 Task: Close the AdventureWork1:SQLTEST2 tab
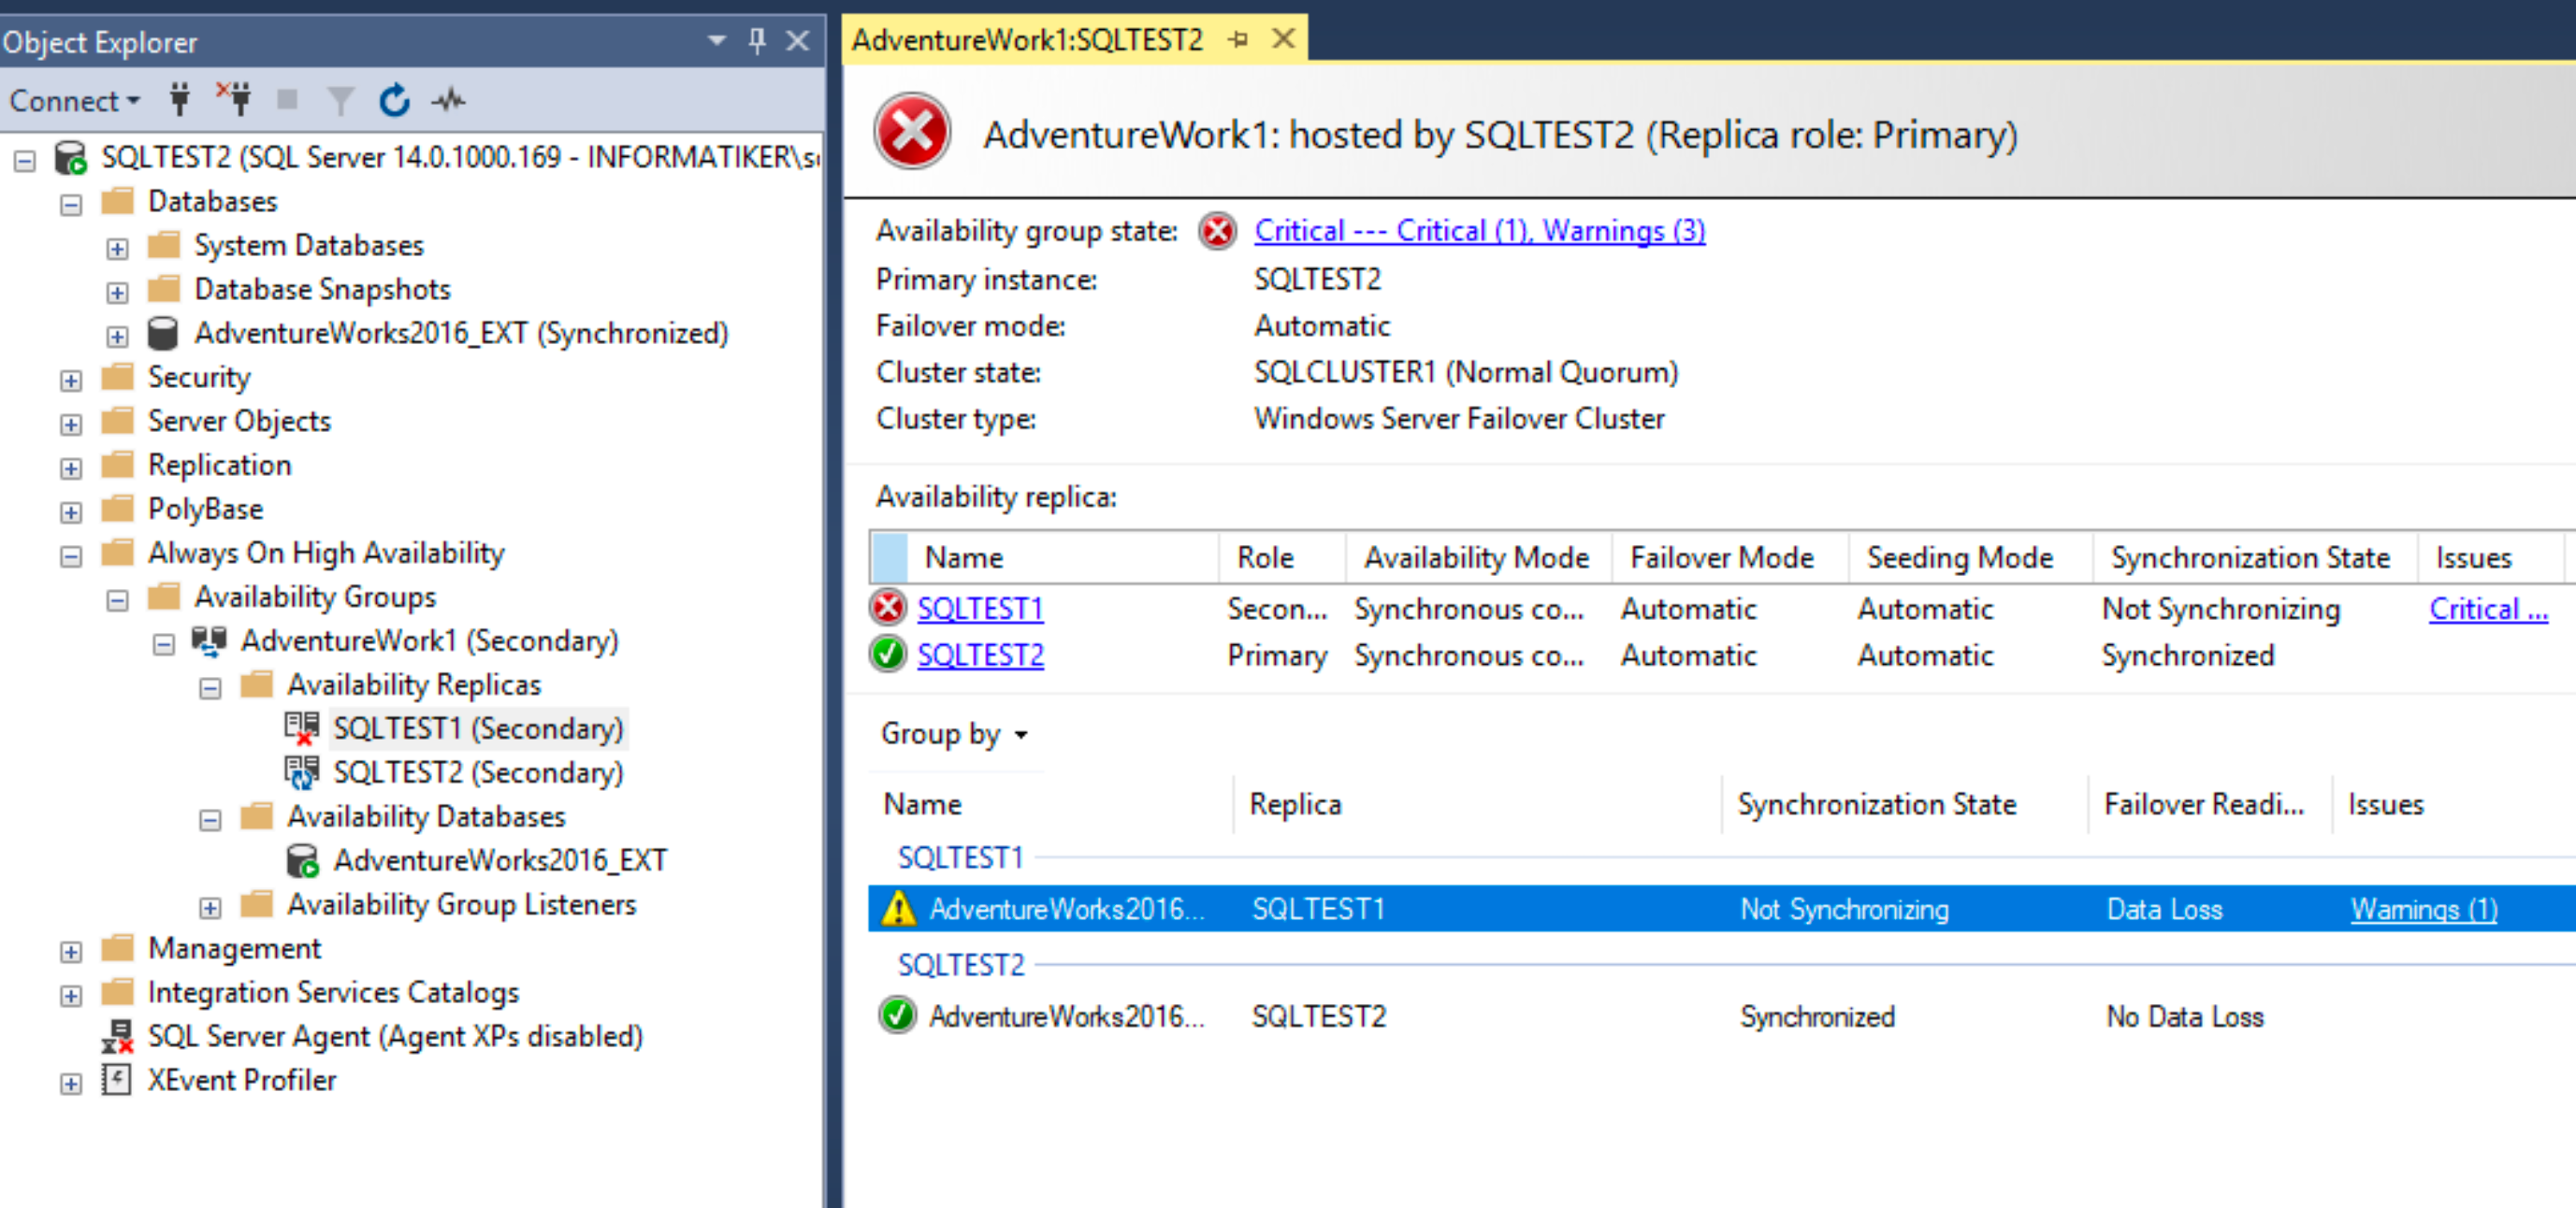[1283, 39]
